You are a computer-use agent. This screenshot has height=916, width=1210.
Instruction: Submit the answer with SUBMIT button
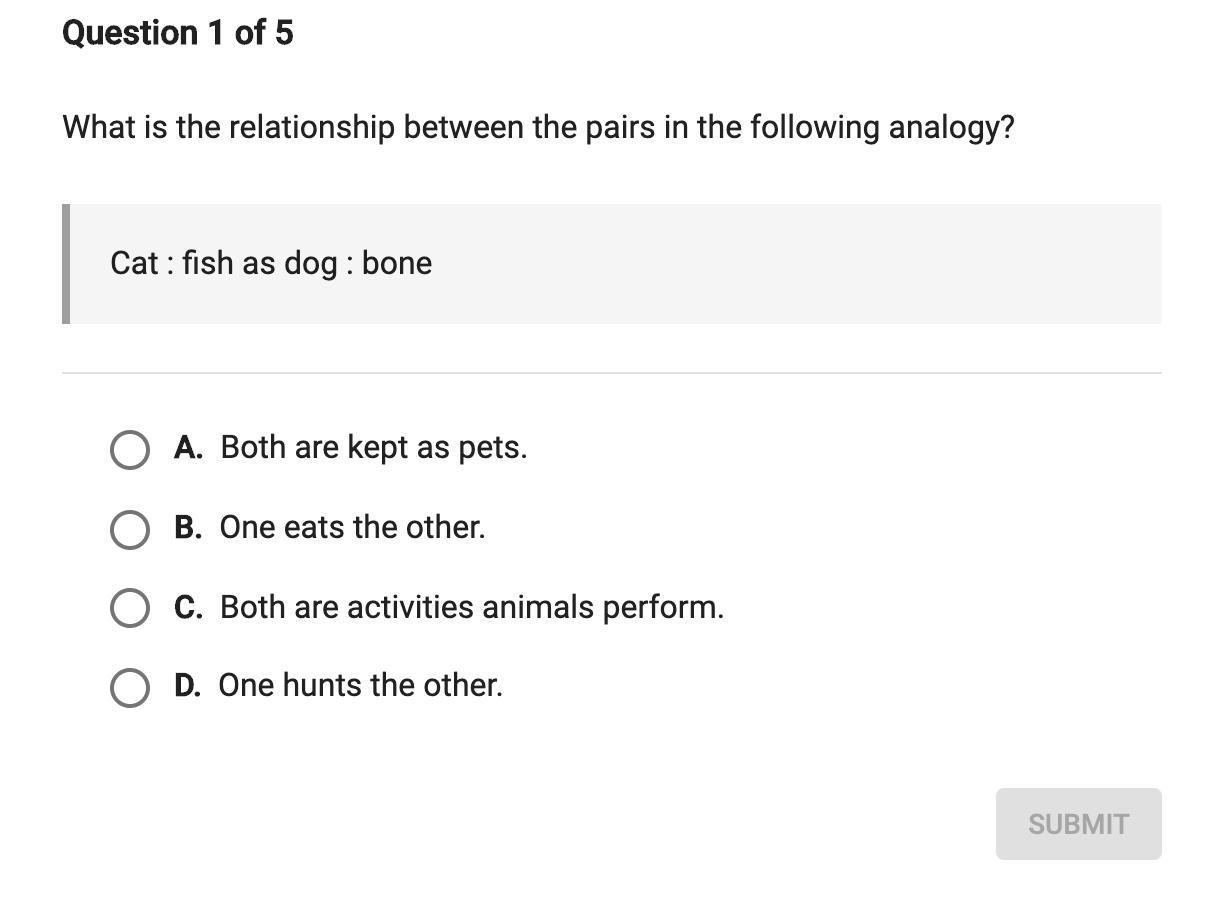tap(1078, 824)
